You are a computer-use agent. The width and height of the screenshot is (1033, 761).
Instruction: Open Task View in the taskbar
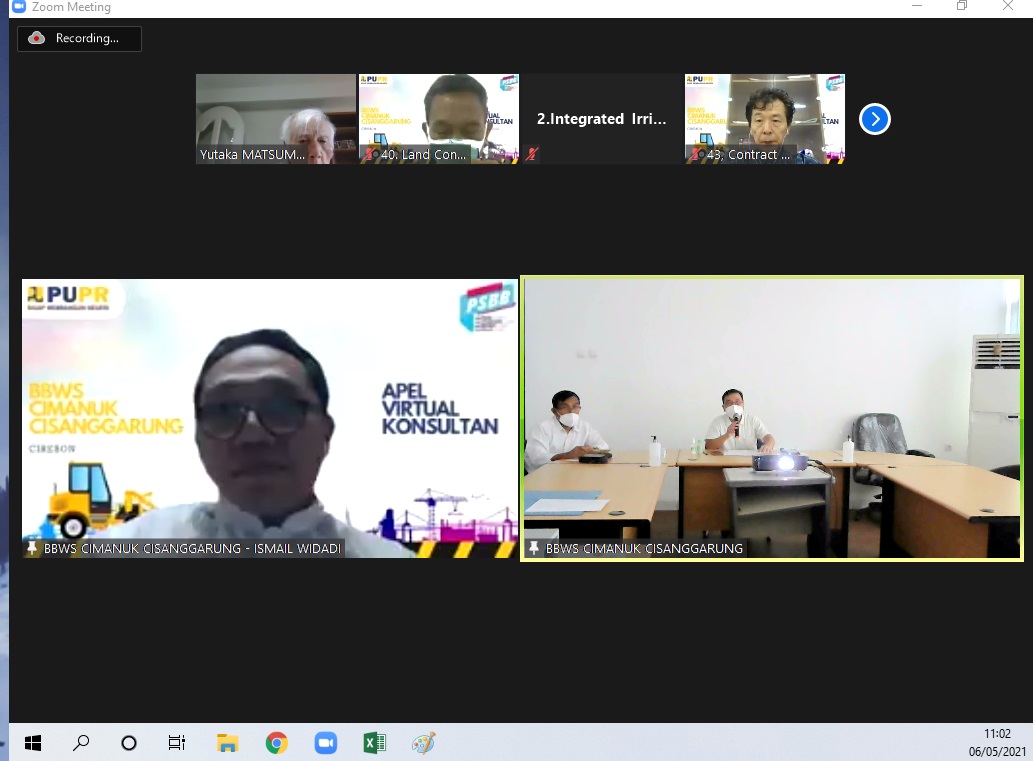click(x=177, y=743)
